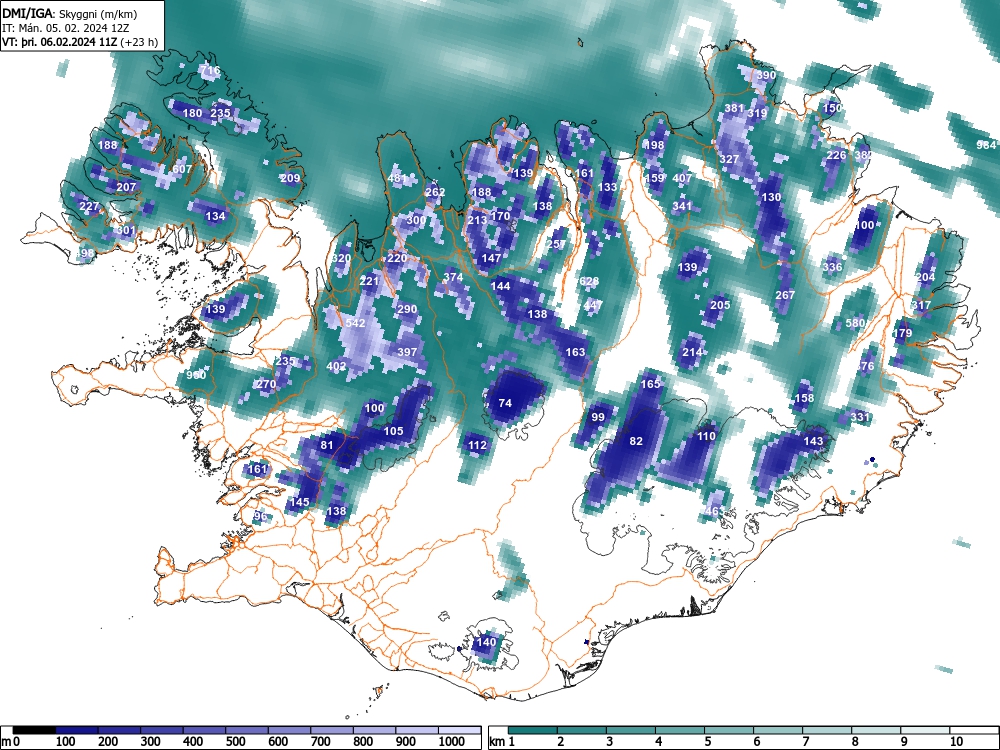The image size is (1000, 750).
Task: Click the visibility value 140 in the south
Action: click(x=487, y=642)
